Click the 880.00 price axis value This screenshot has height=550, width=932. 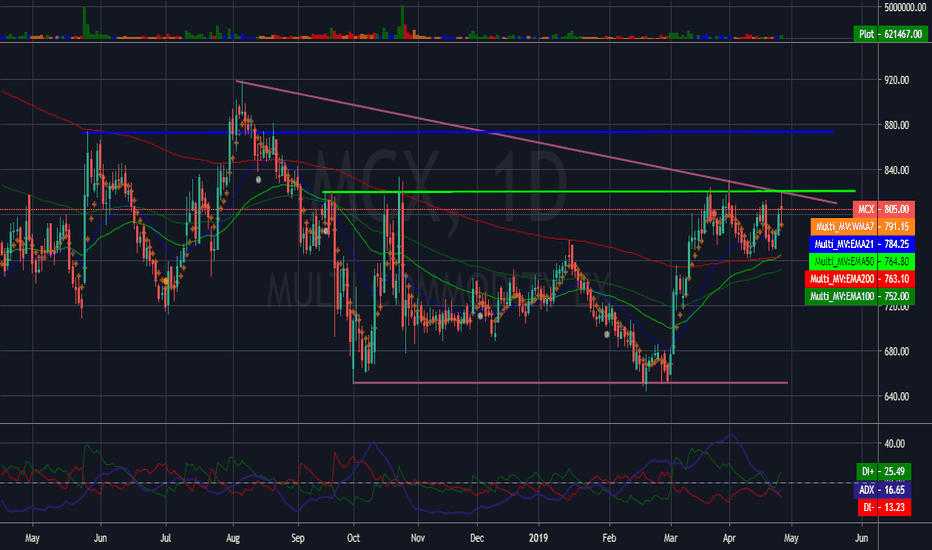pyautogui.click(x=896, y=125)
